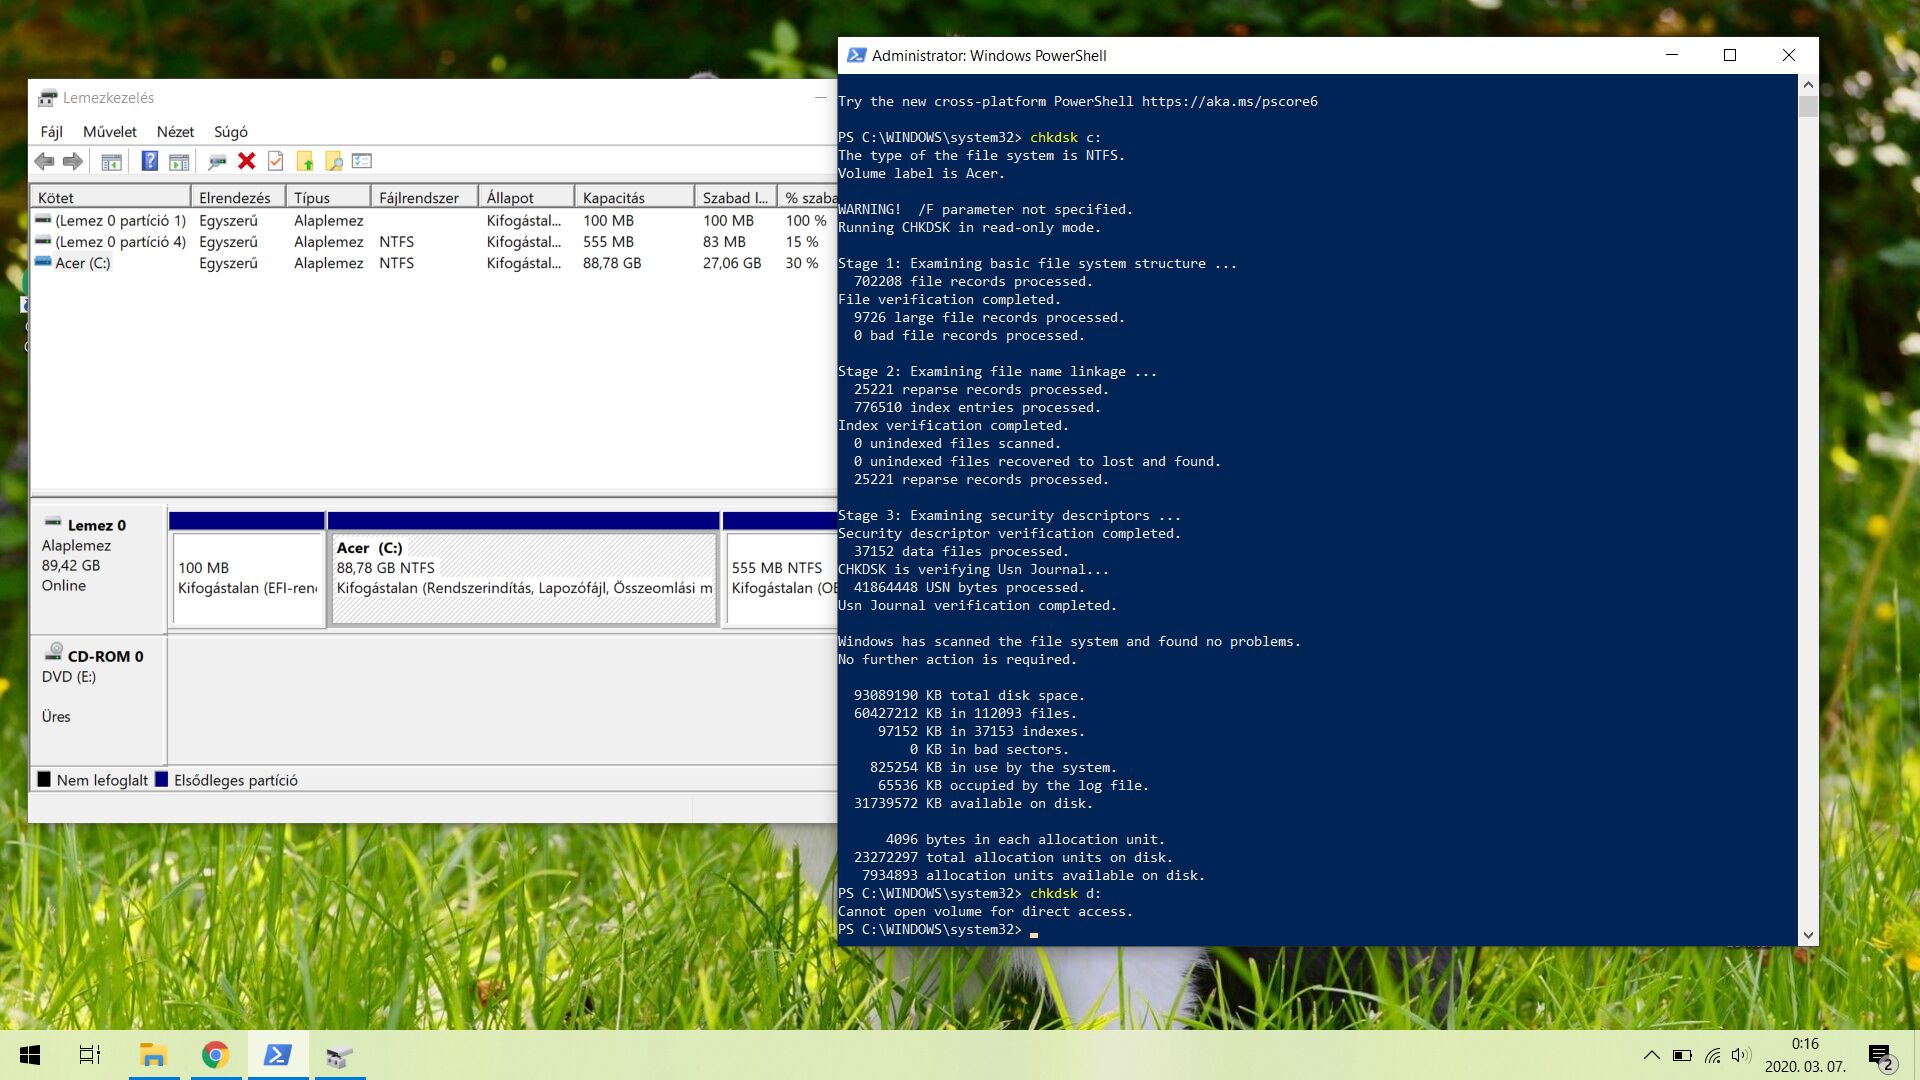Click the folder with magnifier icon
Screen dimensions: 1920x1080
[x=334, y=161]
